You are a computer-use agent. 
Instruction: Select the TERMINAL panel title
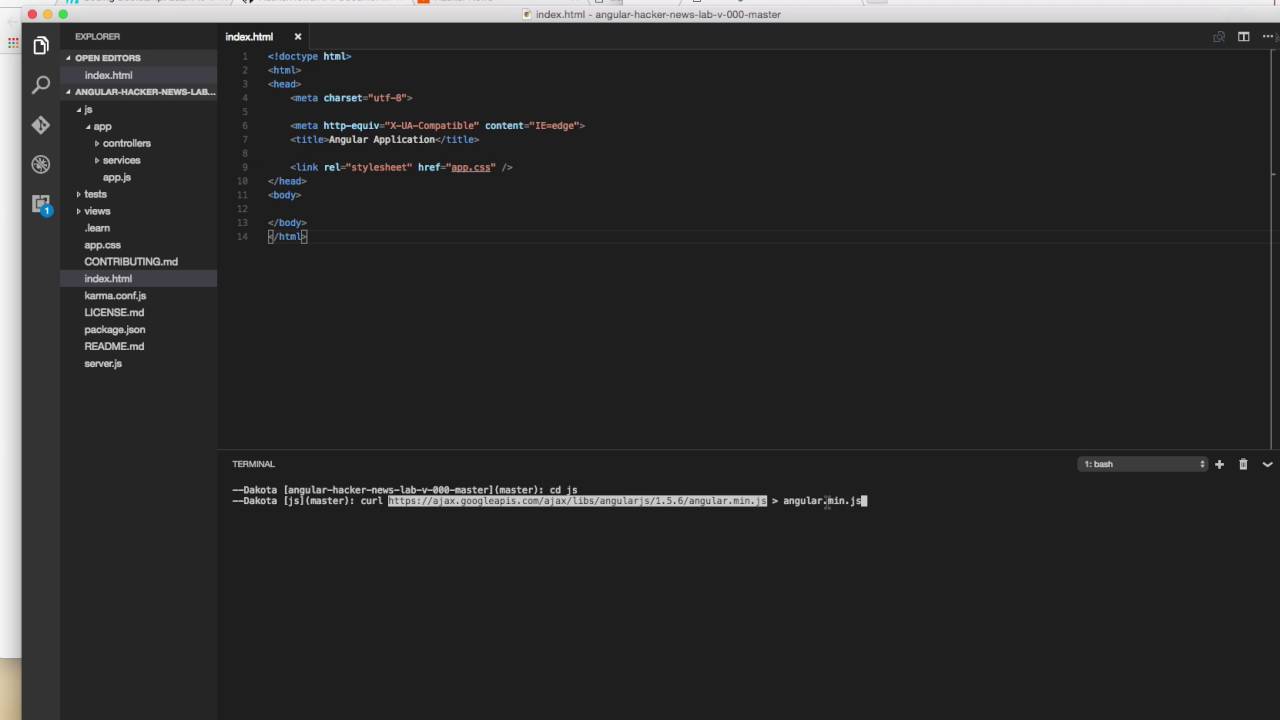253,464
